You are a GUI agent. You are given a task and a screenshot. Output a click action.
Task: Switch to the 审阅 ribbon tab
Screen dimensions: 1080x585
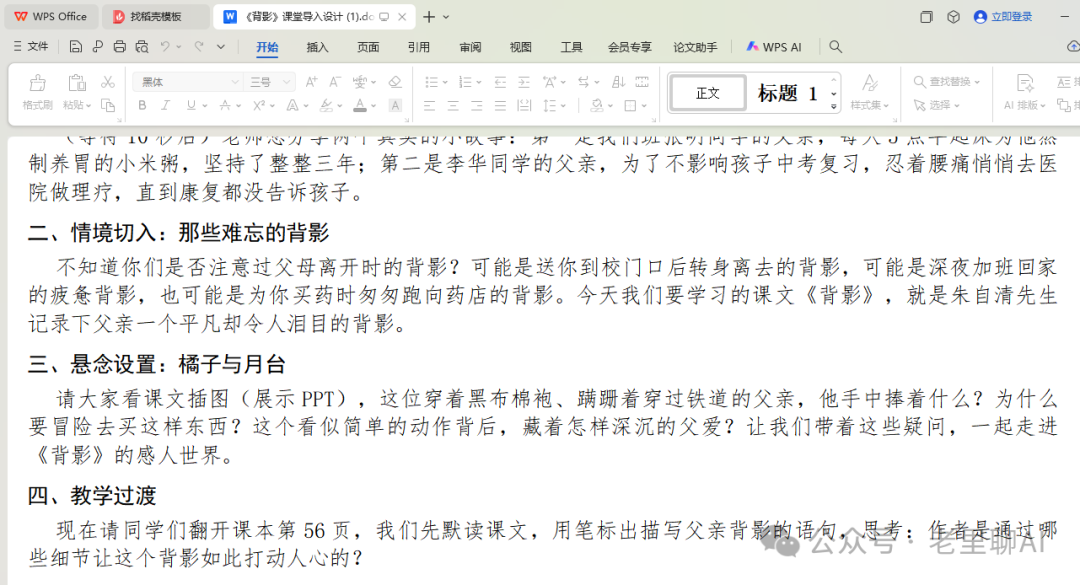pyautogui.click(x=470, y=47)
